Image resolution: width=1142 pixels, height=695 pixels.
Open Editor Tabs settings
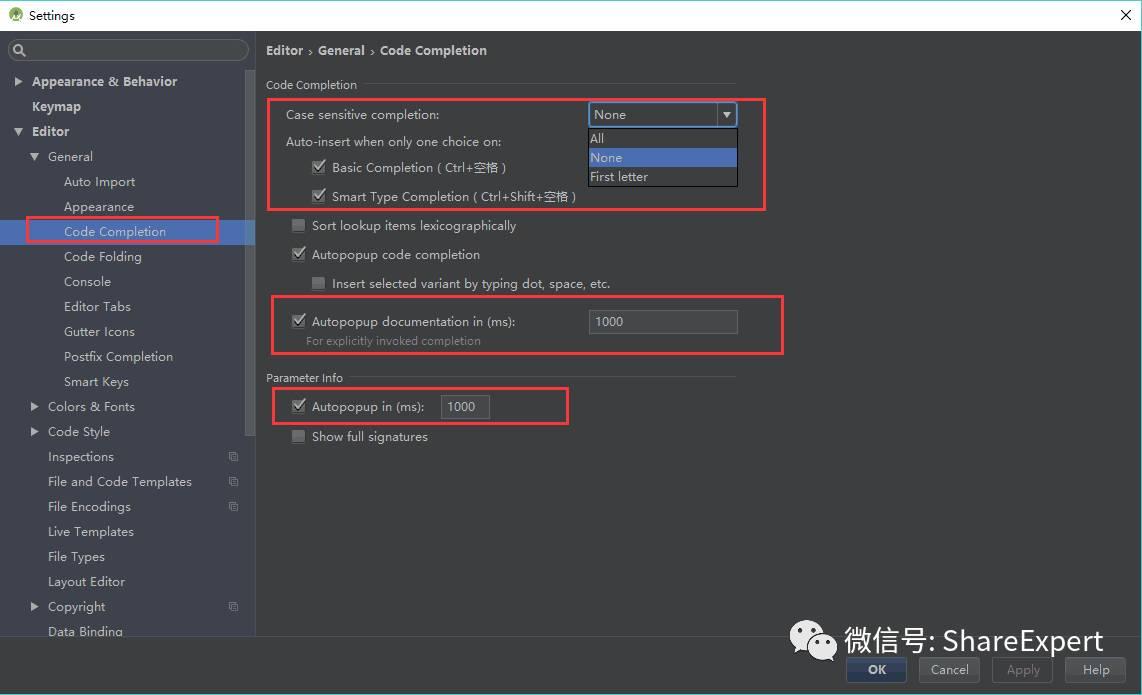tap(97, 307)
